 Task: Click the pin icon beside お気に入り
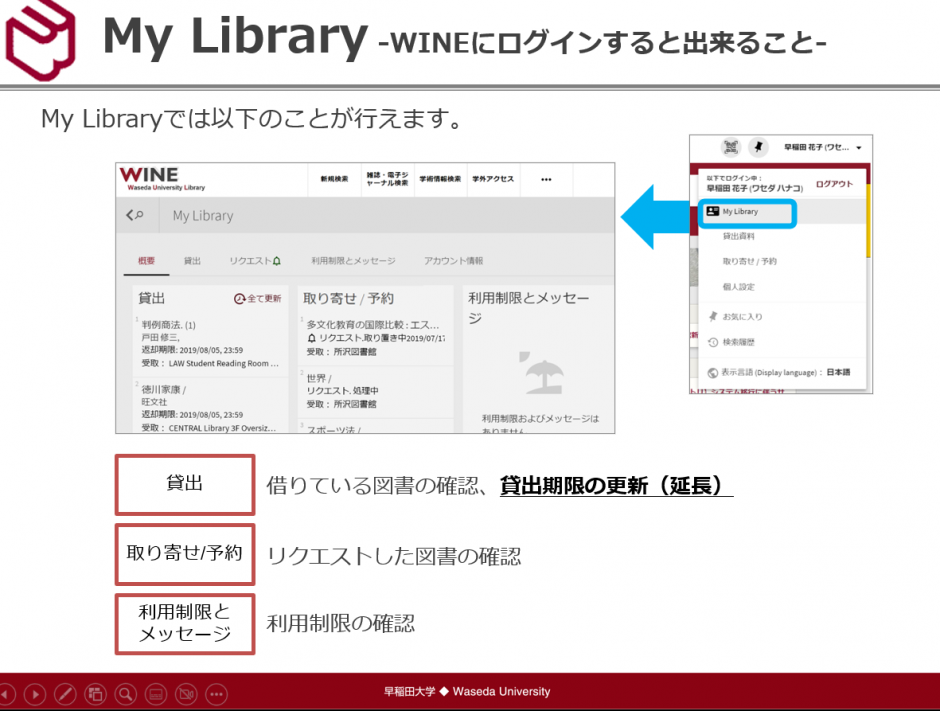click(x=713, y=316)
